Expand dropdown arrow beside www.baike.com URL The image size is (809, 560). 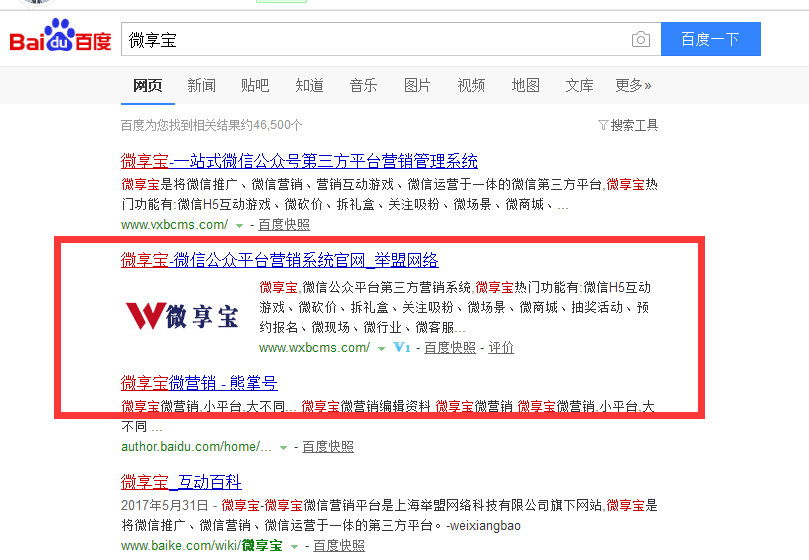[294, 547]
